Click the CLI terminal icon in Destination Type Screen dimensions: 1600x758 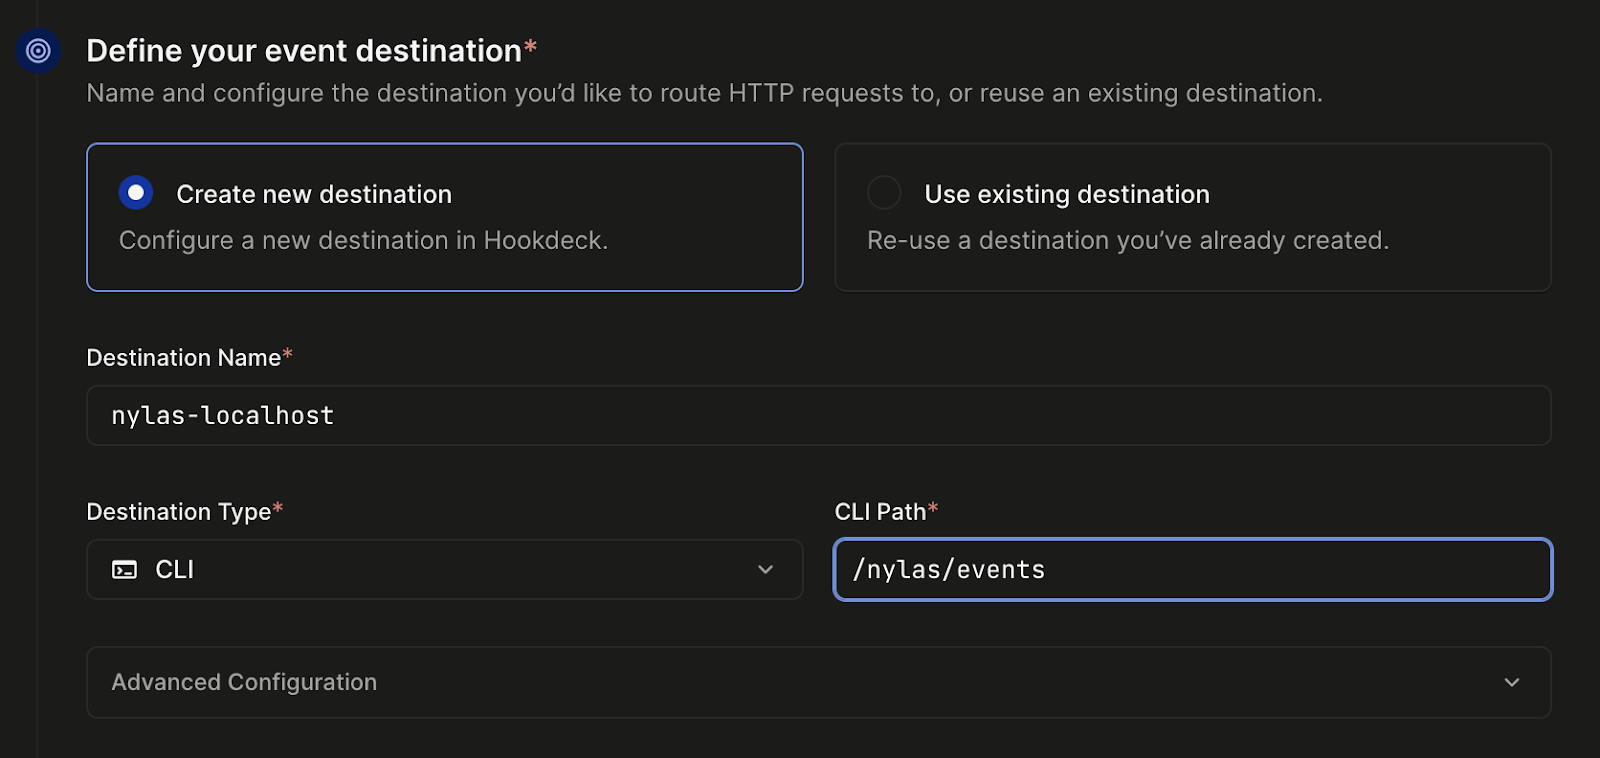click(124, 570)
